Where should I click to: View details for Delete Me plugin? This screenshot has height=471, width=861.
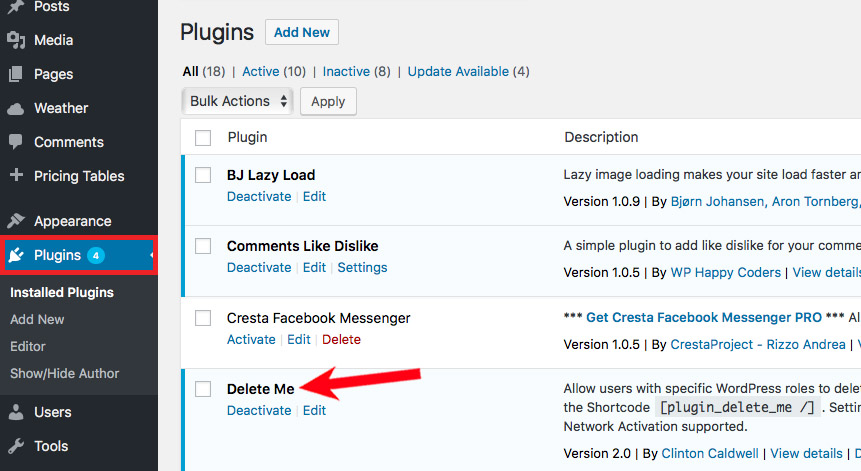pos(806,453)
